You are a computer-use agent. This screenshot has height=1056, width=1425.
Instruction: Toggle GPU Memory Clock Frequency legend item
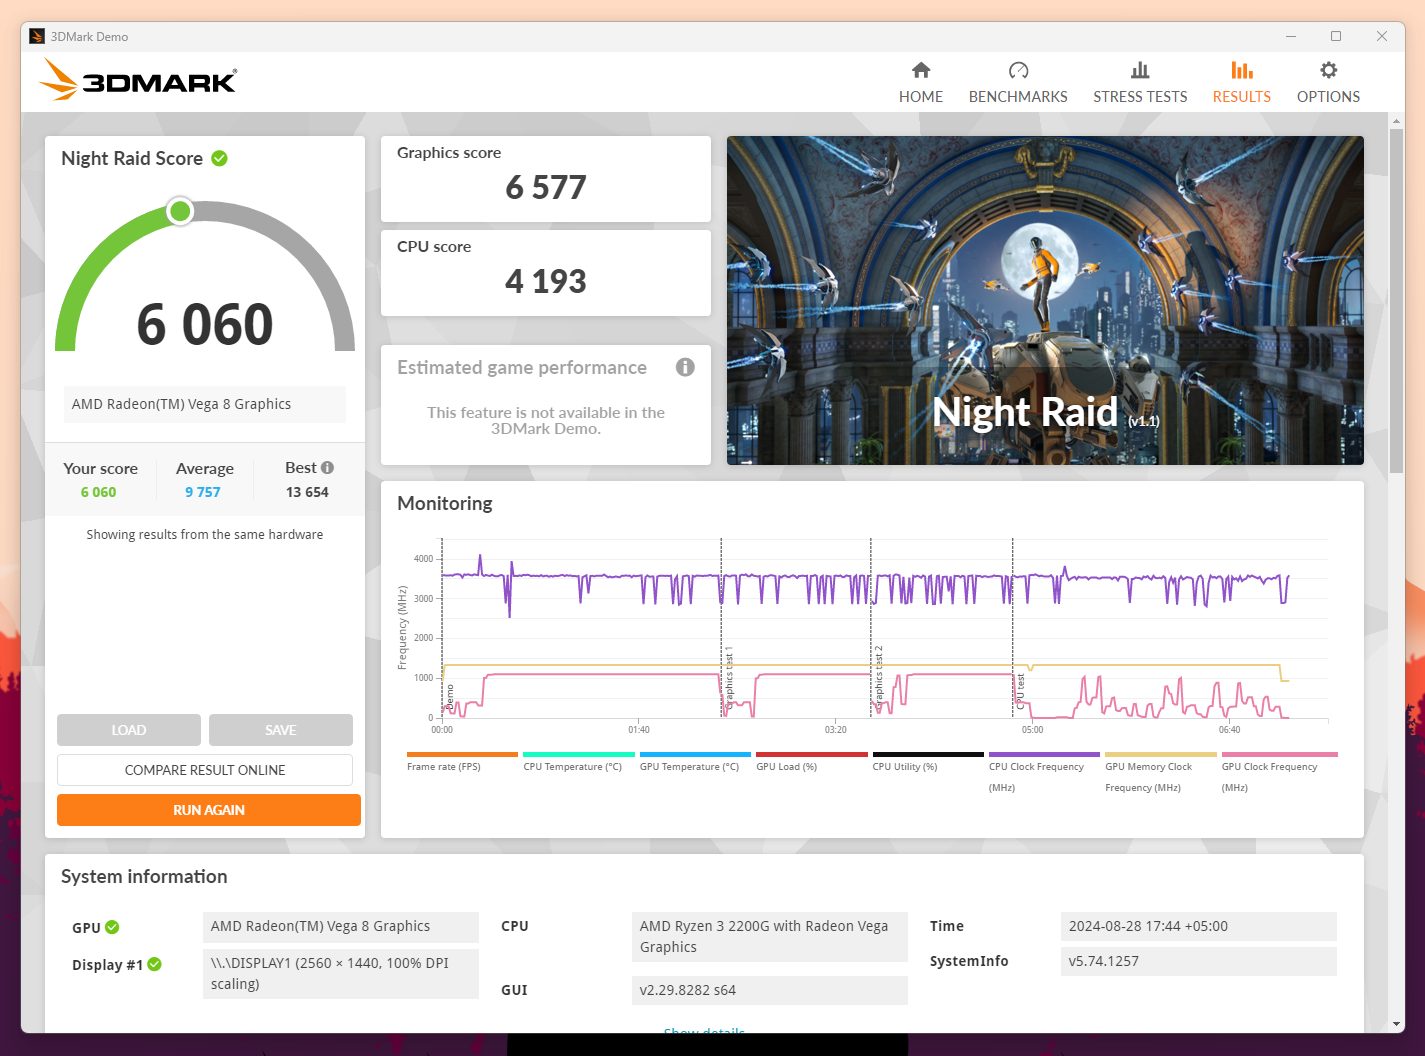[x=1160, y=772]
